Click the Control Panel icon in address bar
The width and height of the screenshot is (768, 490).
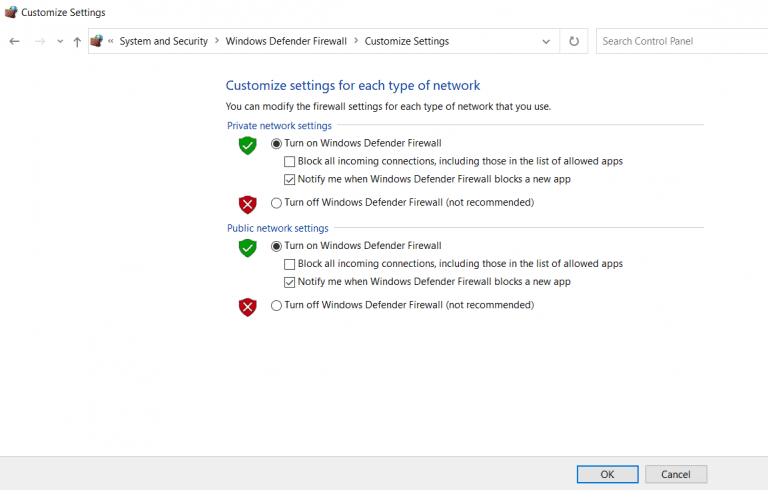[97, 41]
